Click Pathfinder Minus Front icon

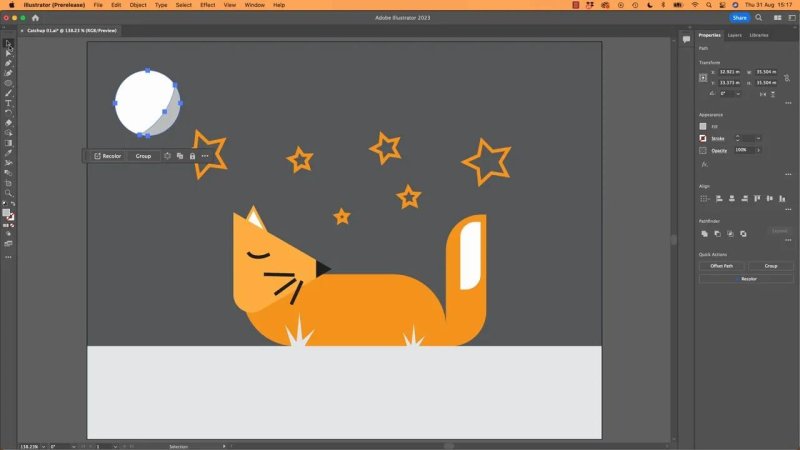(x=717, y=234)
